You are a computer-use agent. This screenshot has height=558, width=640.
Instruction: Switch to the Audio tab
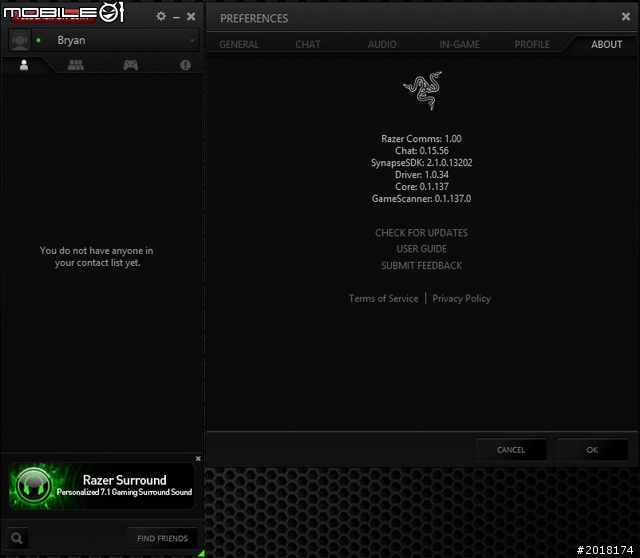click(382, 44)
